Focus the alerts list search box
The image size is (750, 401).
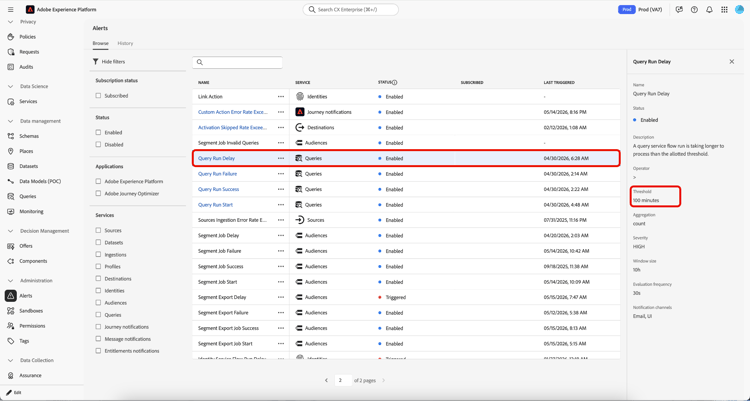238,62
